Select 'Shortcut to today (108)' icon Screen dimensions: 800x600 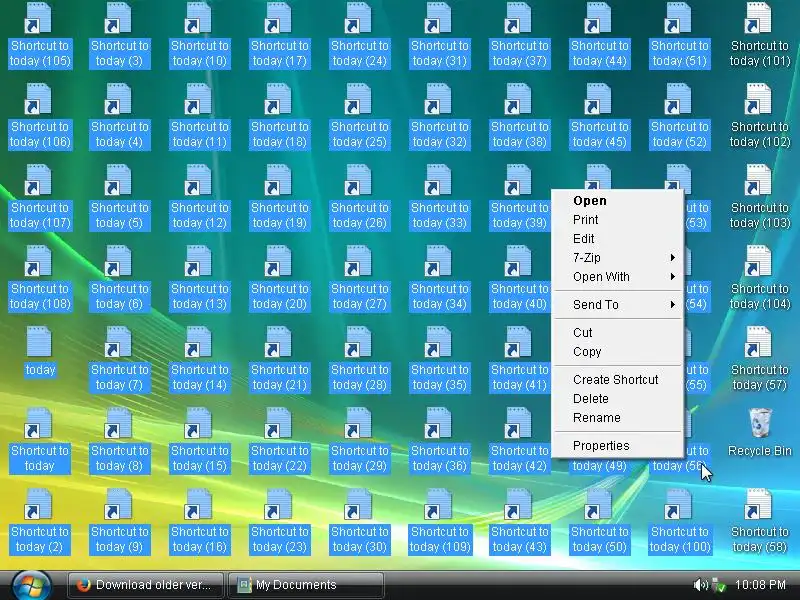pos(40,279)
